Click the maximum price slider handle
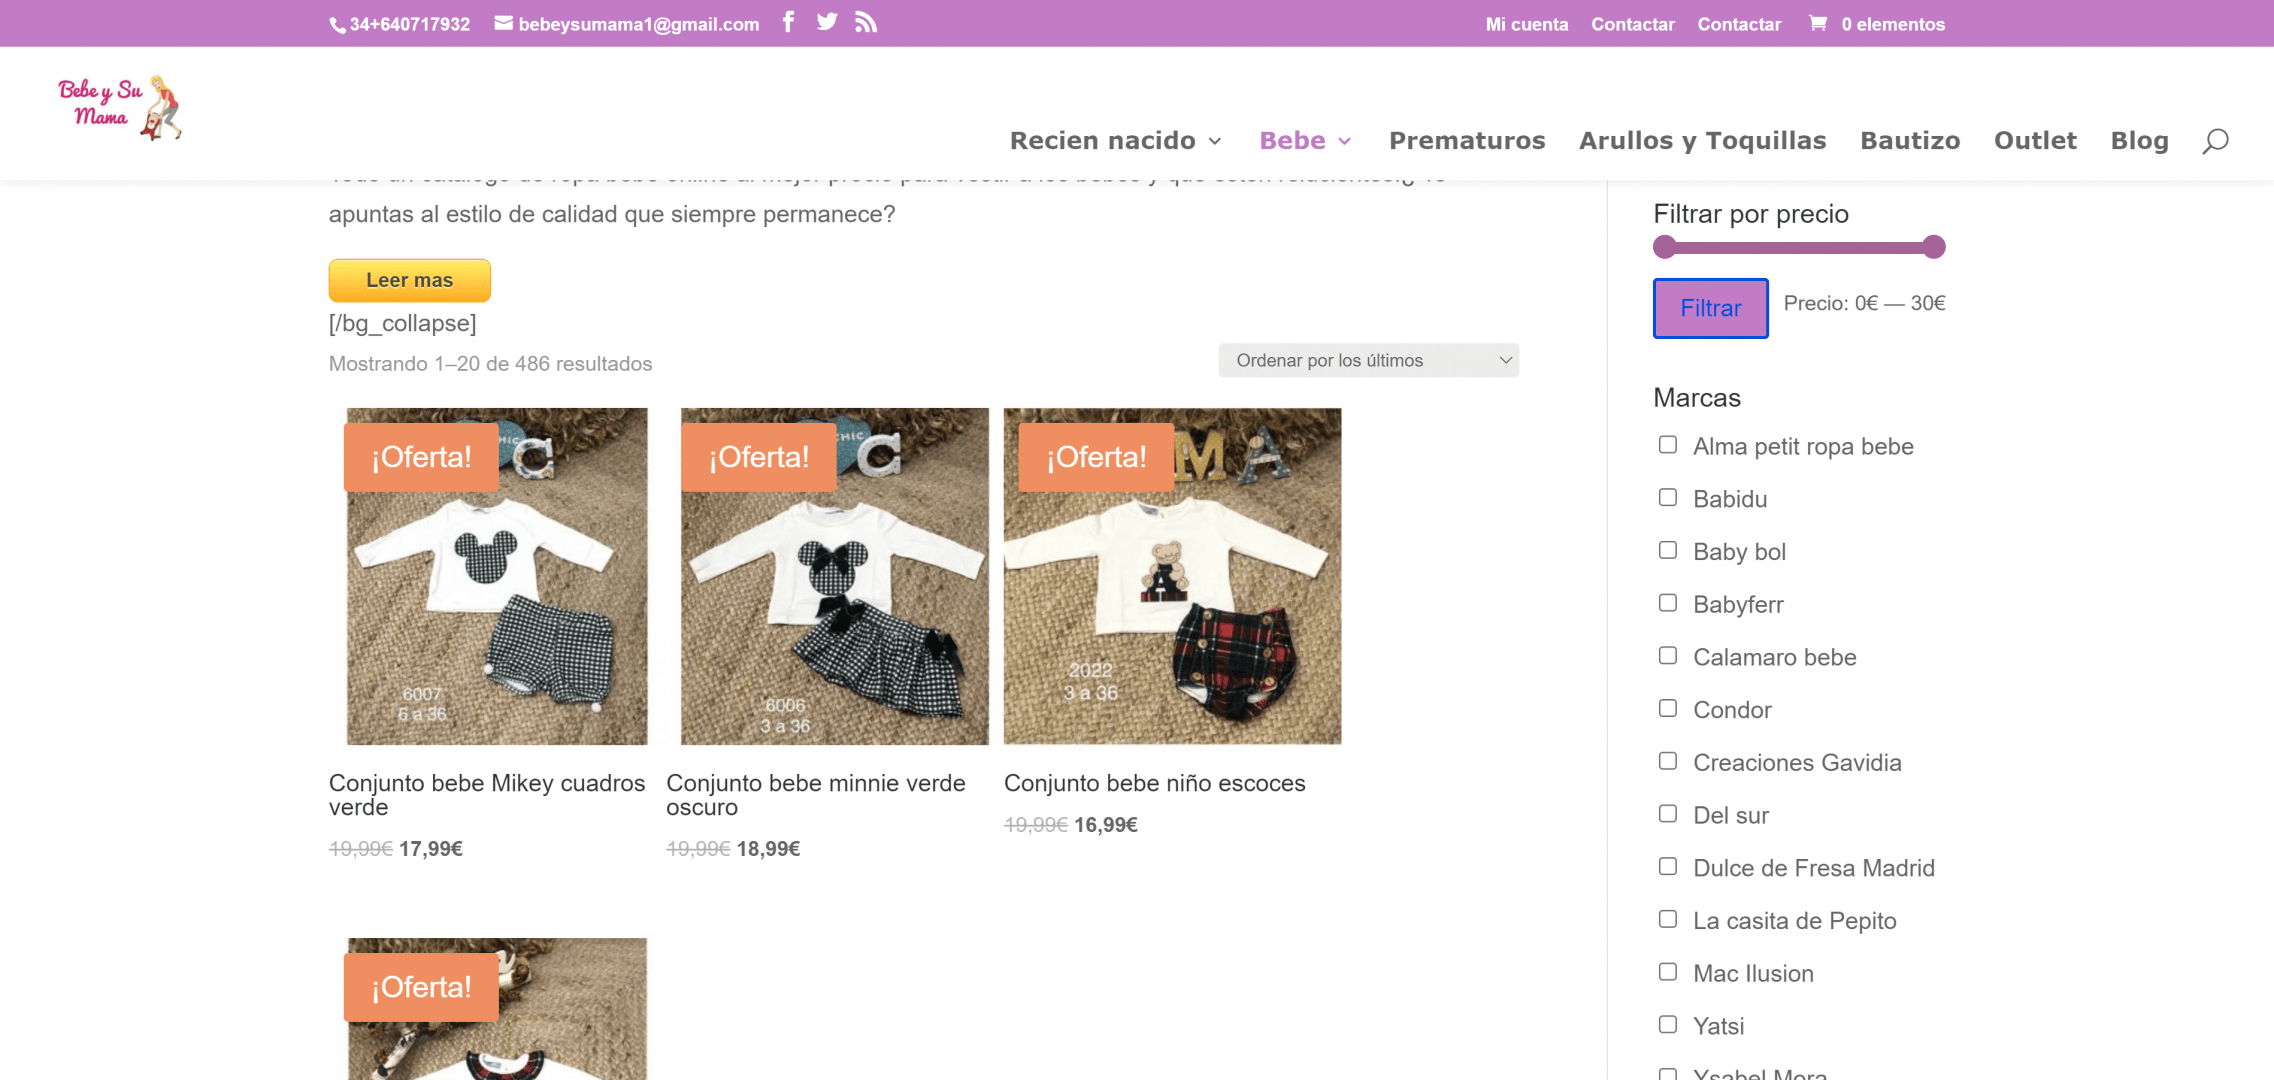The height and width of the screenshot is (1080, 2274). (x=1934, y=247)
